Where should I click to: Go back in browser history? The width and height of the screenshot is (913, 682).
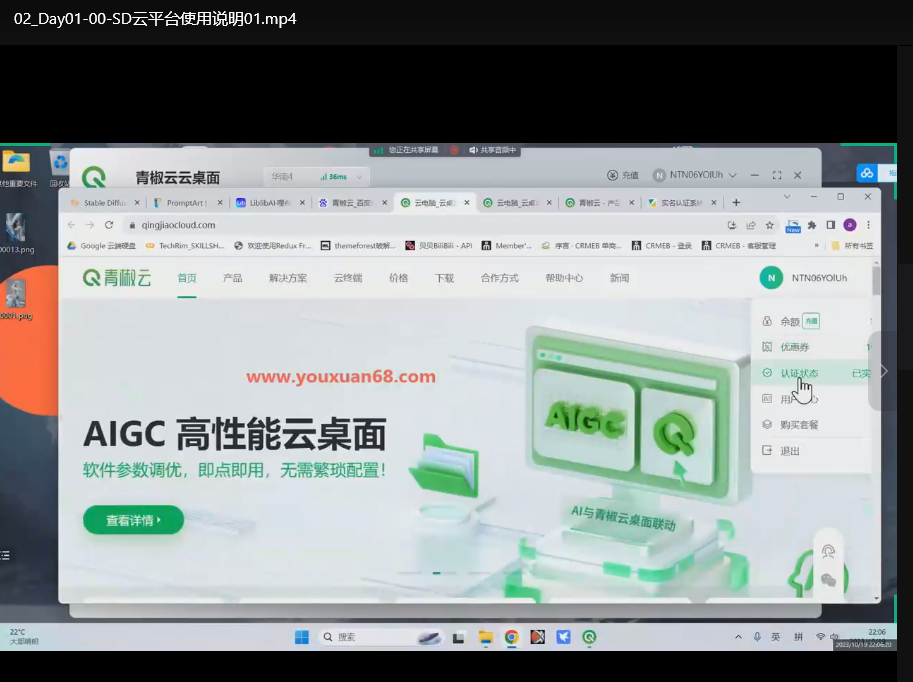click(x=71, y=225)
